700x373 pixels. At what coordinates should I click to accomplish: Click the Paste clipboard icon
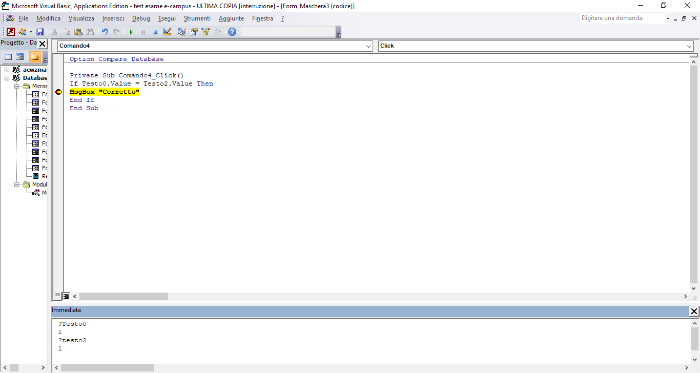[78, 32]
